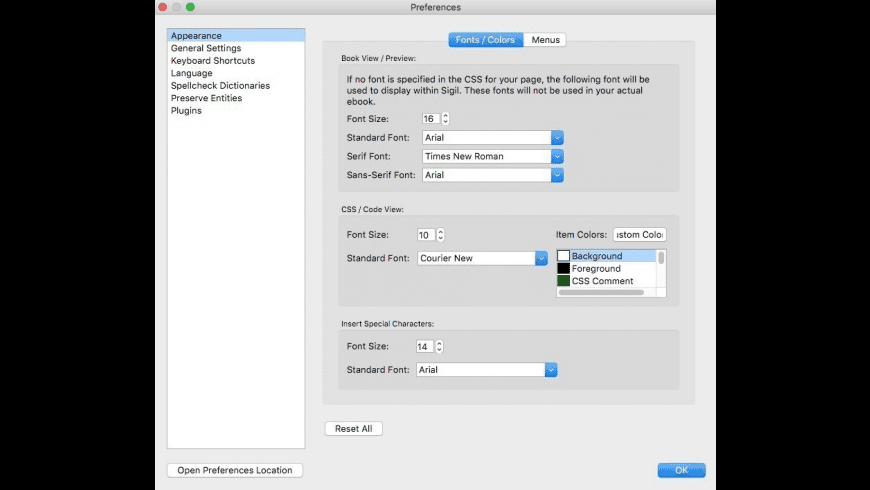Click Code View font size stepper
Image resolution: width=870 pixels, height=490 pixels.
(440, 235)
